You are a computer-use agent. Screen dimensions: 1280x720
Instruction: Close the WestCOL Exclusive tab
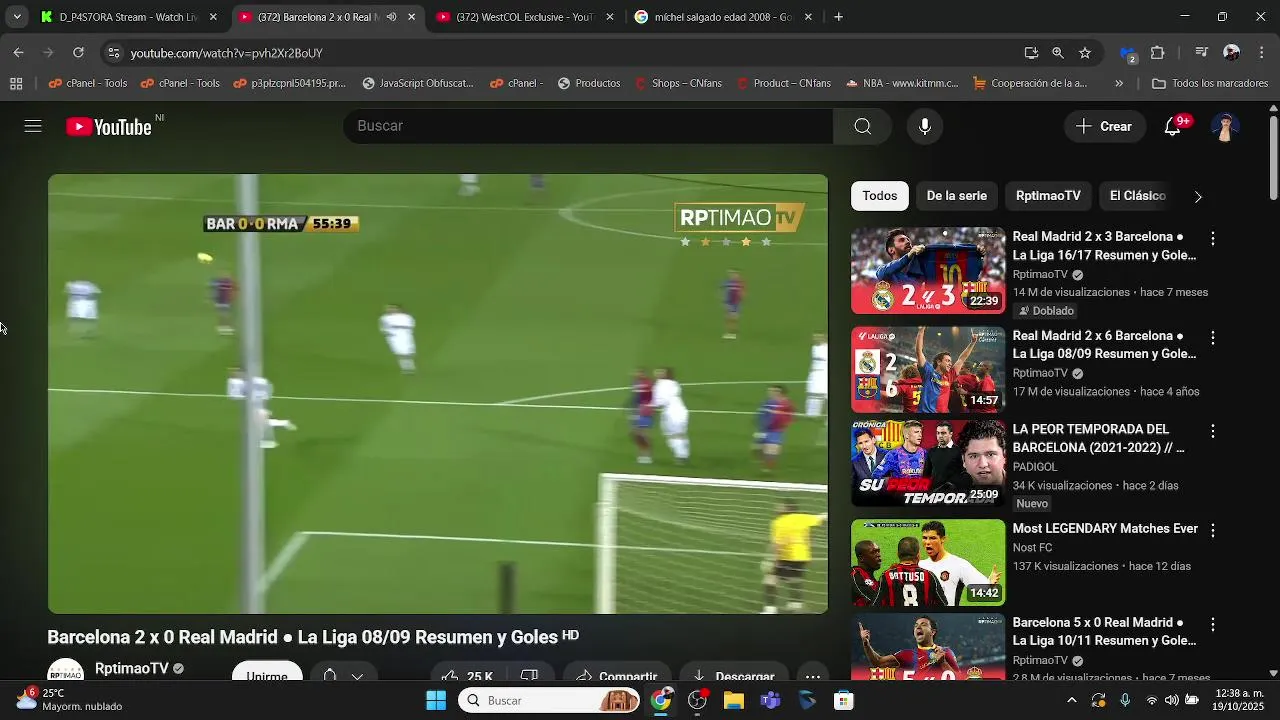pos(609,17)
